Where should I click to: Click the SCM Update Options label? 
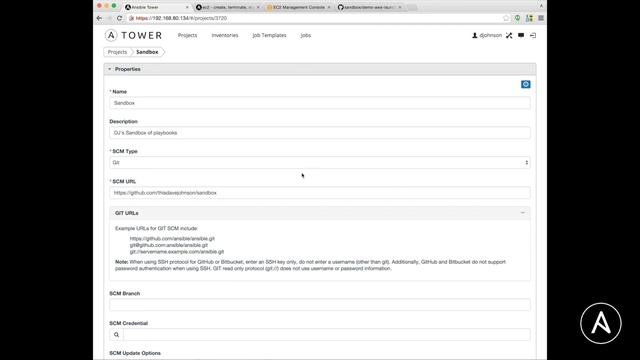click(135, 353)
